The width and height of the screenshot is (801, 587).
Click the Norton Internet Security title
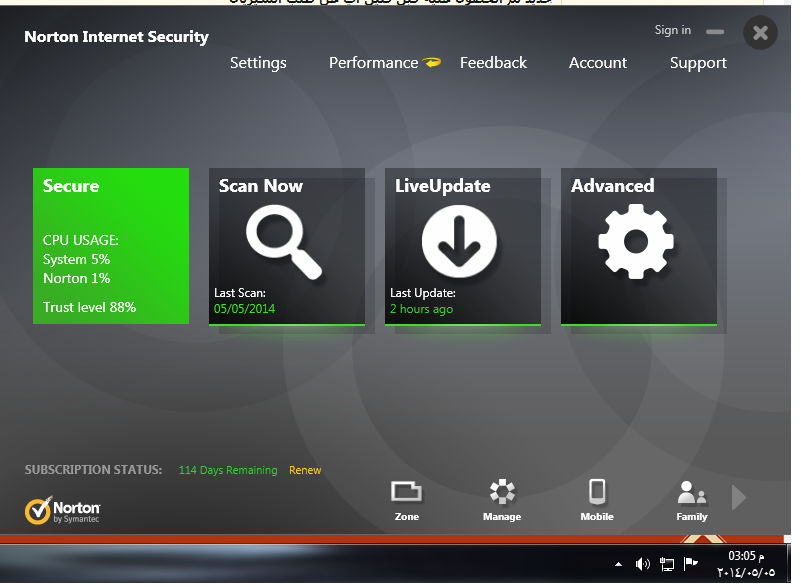pyautogui.click(x=116, y=37)
